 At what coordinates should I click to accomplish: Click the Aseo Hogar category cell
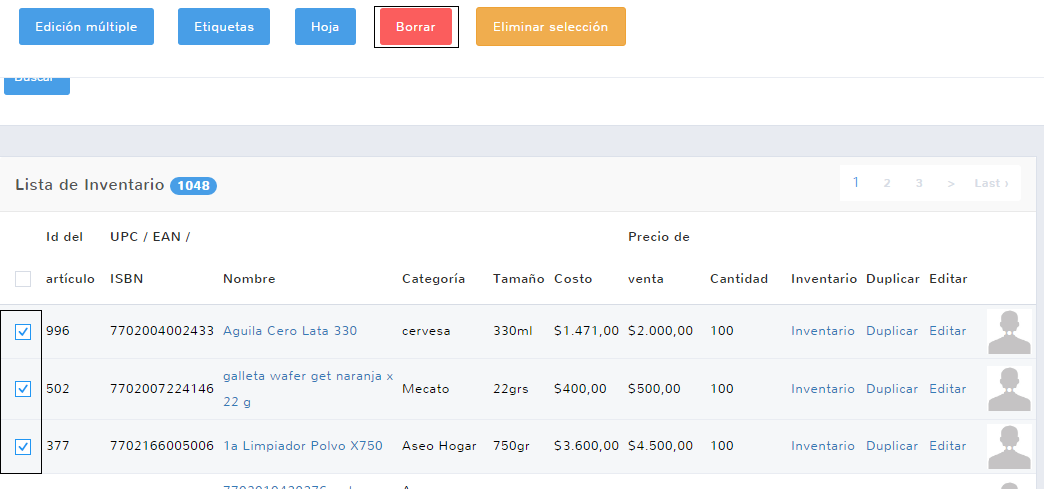coord(439,446)
